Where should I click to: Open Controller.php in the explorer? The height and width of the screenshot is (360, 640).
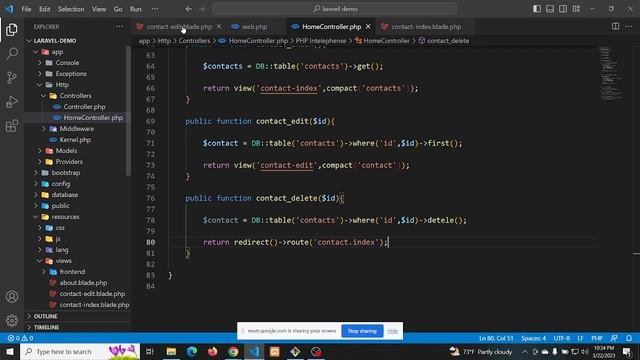tap(84, 107)
